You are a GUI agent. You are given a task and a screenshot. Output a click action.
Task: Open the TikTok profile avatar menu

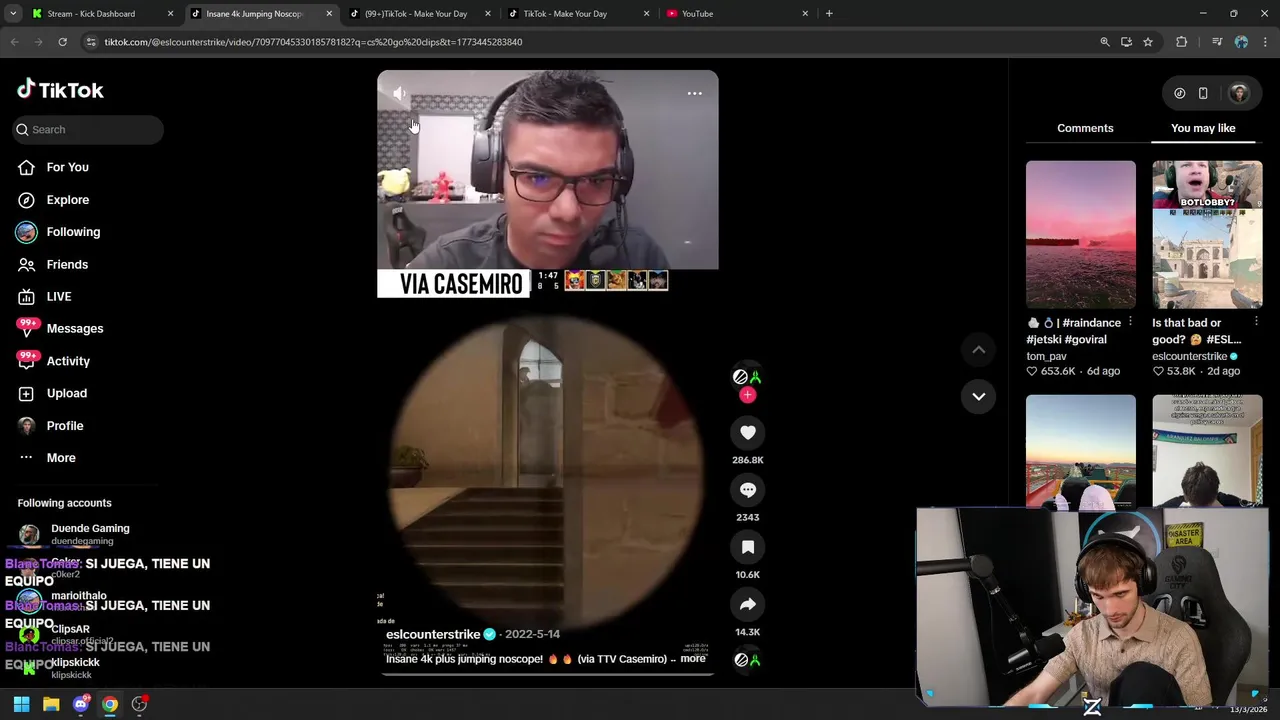[x=1239, y=93]
